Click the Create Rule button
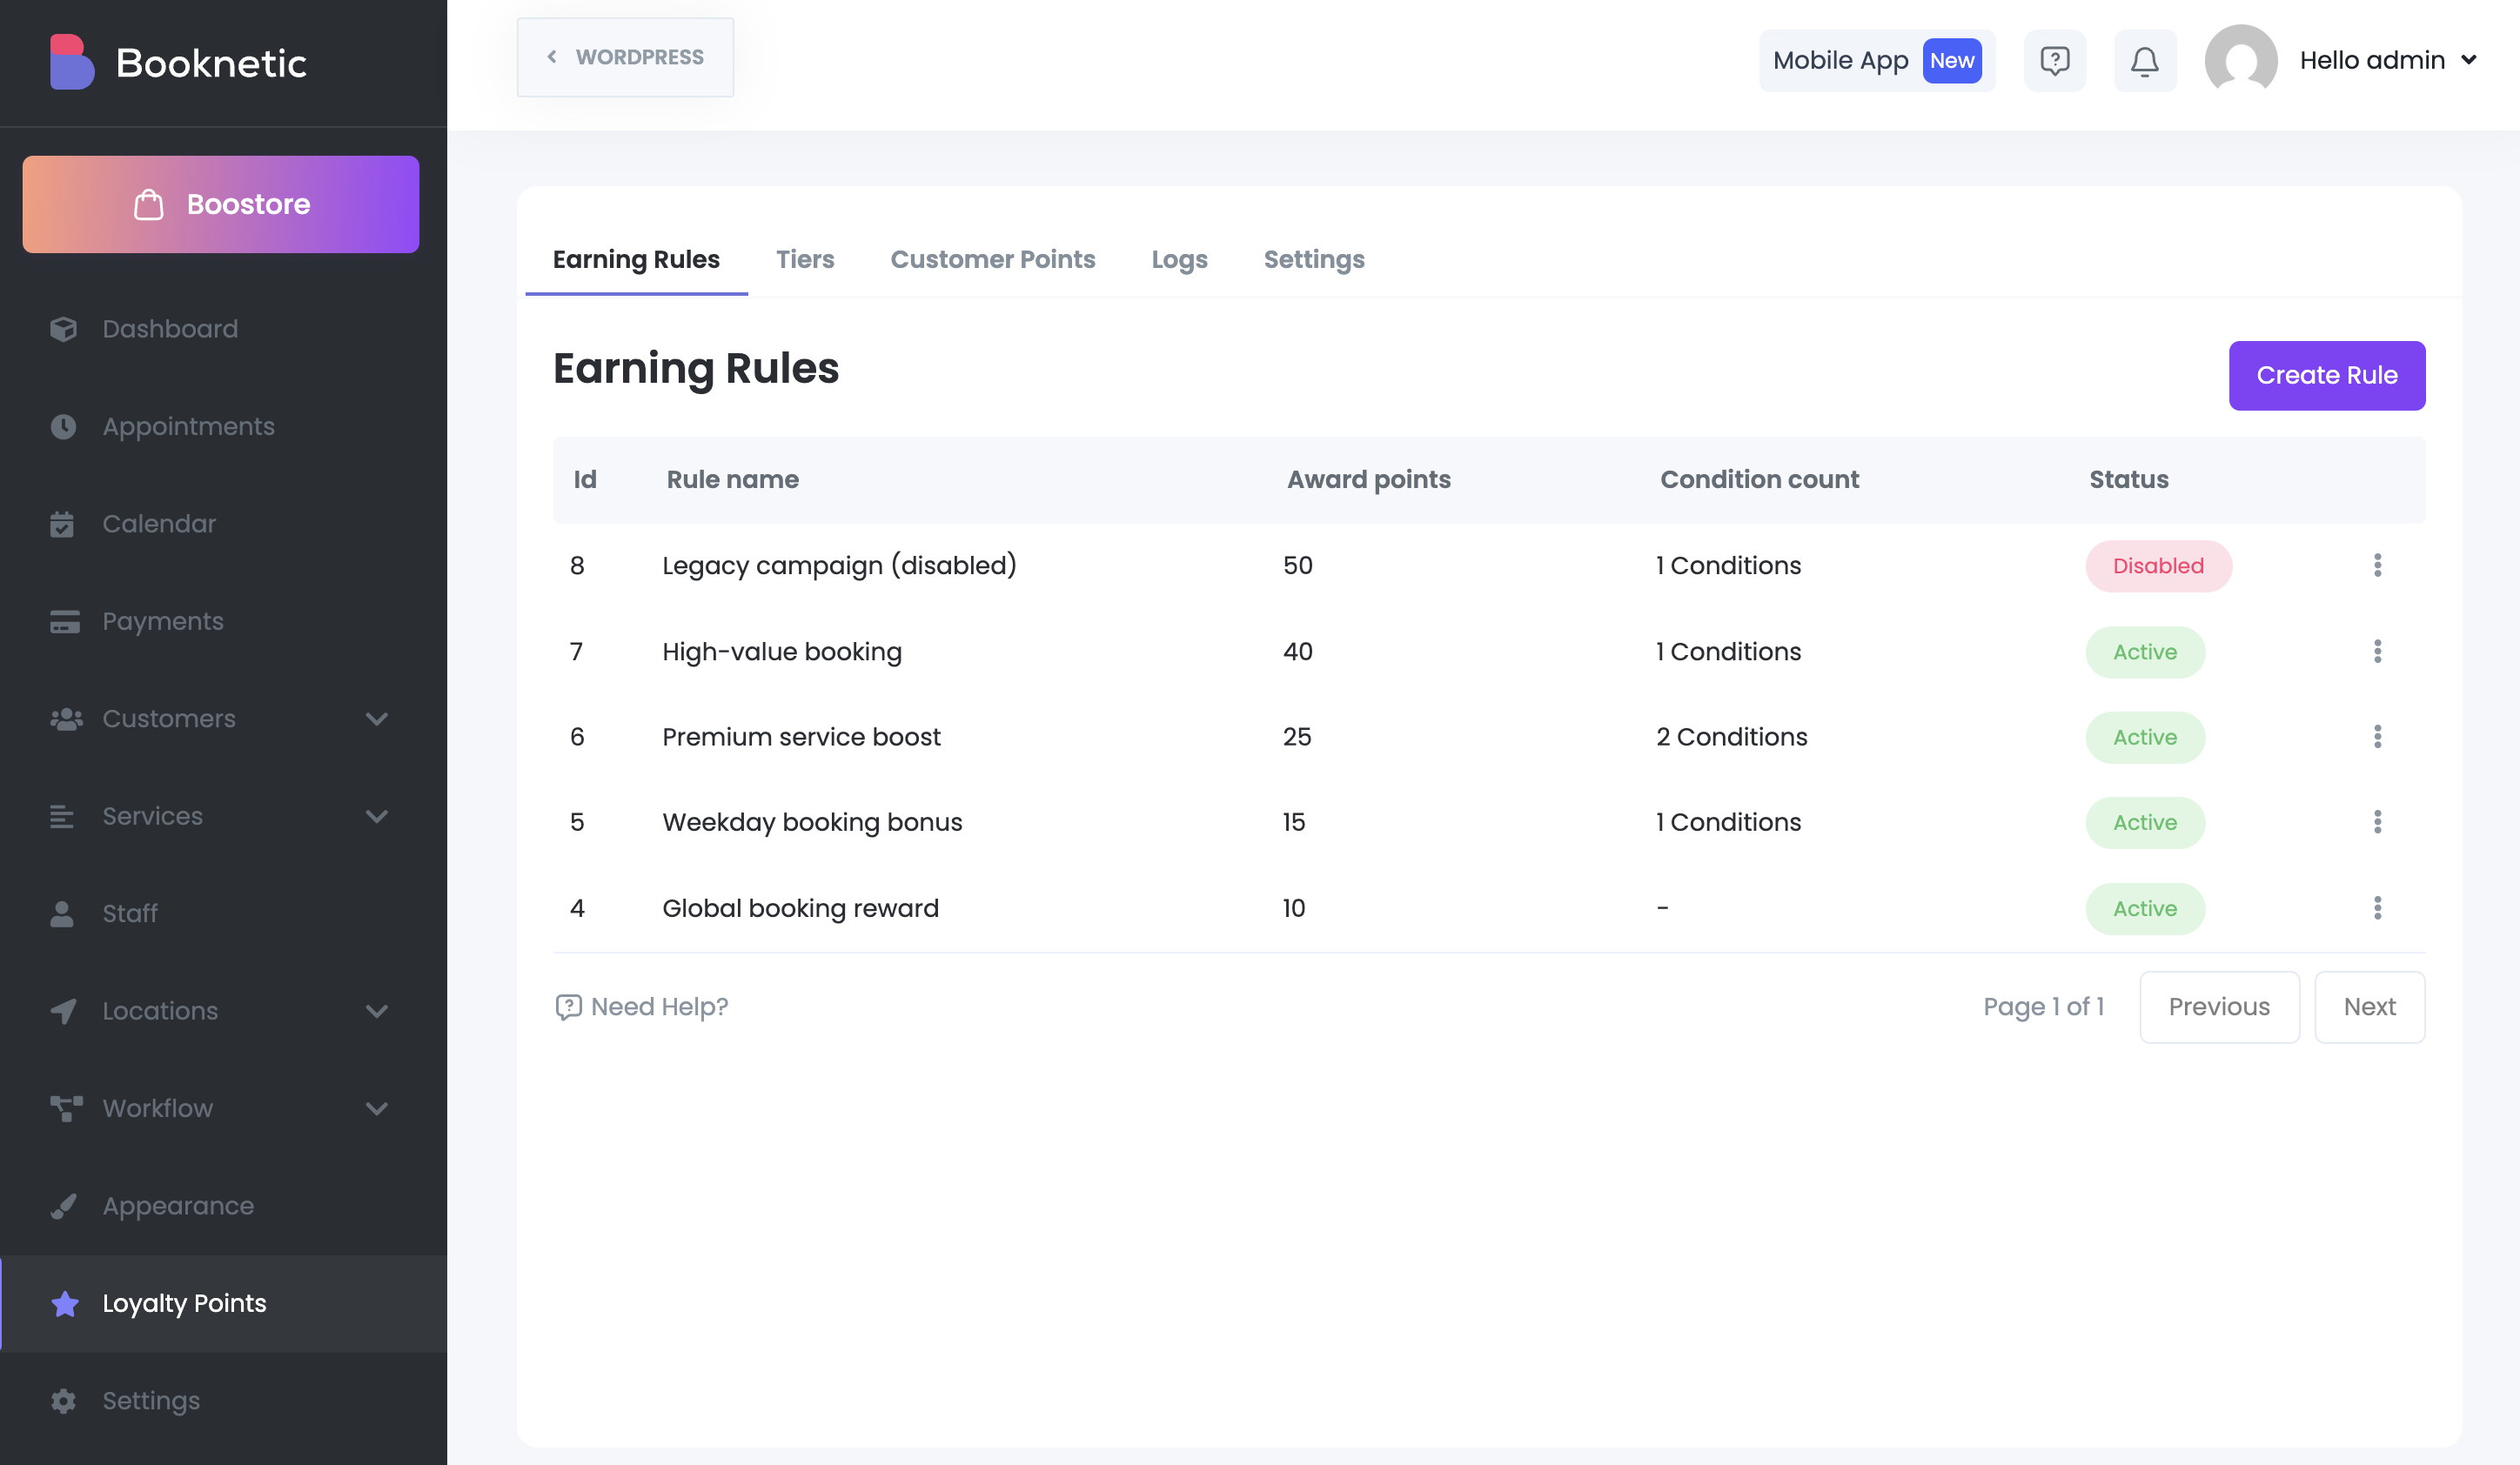2520x1465 pixels. 2326,375
